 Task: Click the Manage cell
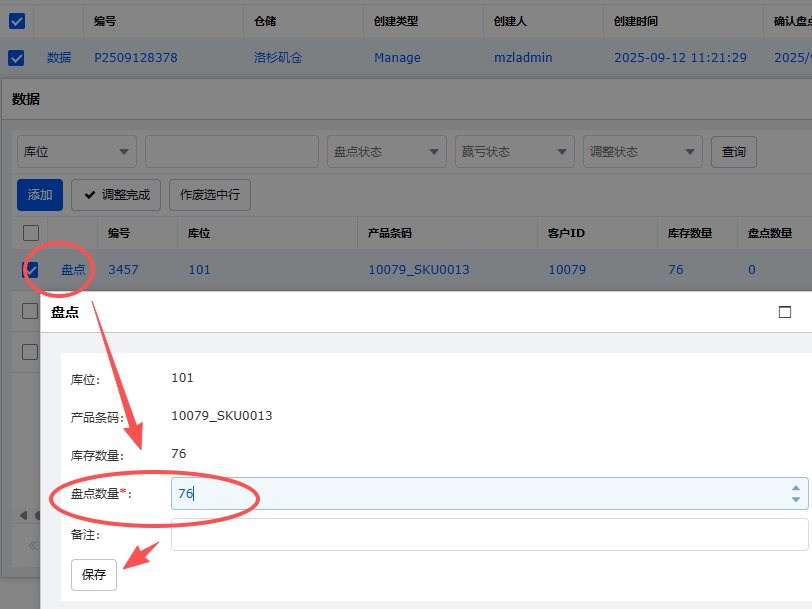coord(397,57)
